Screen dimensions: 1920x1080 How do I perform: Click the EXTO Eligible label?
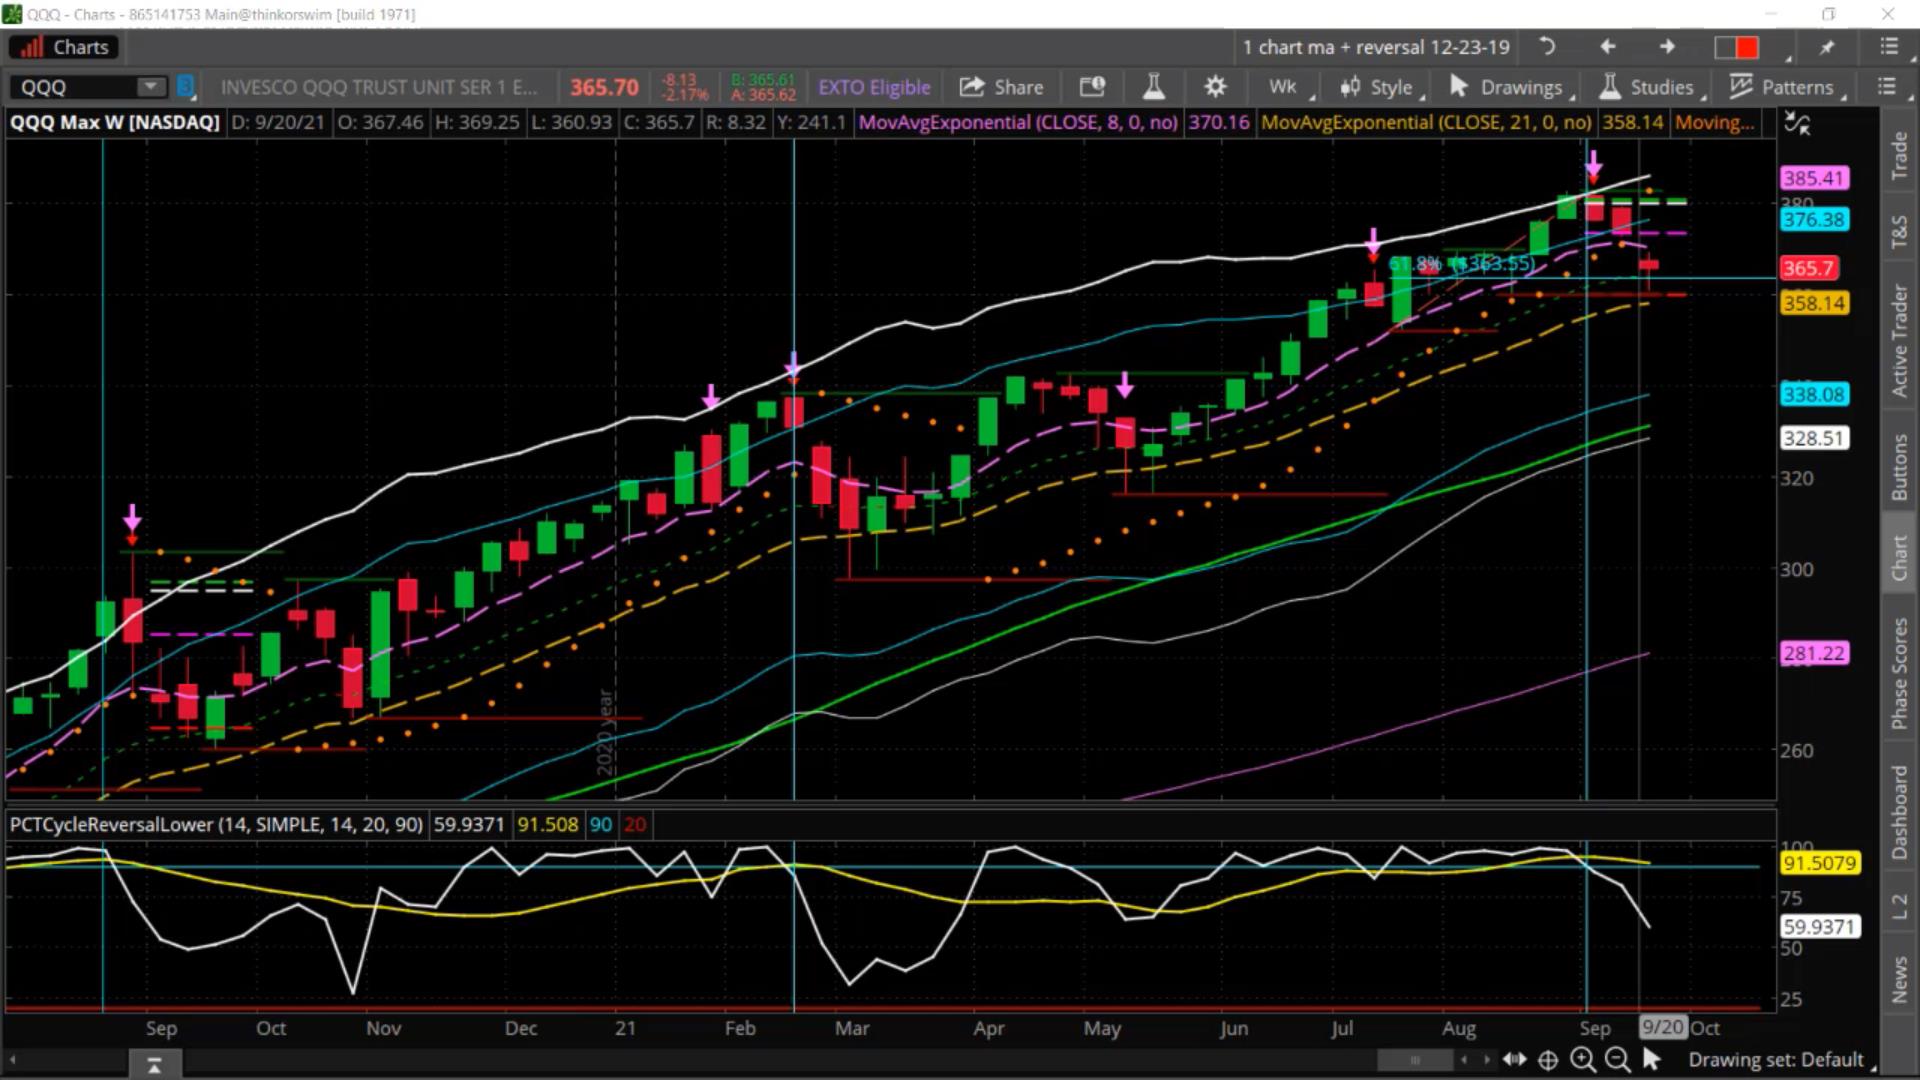[x=874, y=87]
